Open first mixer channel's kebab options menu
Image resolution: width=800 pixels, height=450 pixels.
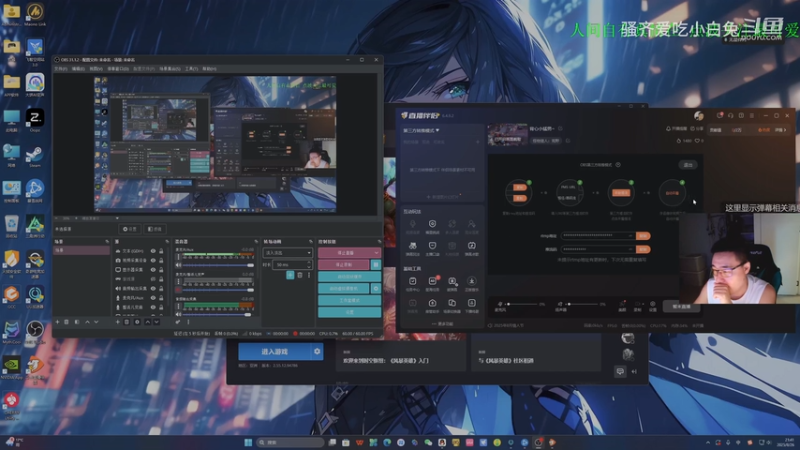(178, 257)
